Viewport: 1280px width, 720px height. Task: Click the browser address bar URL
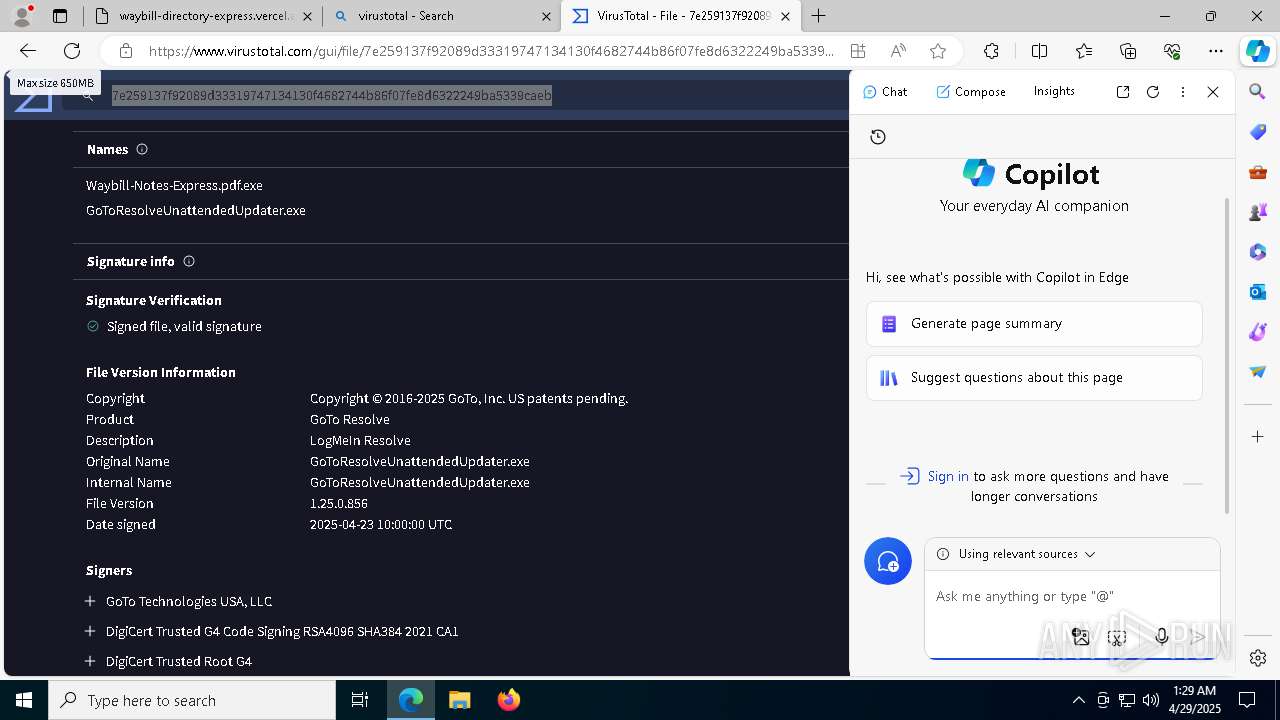490,51
